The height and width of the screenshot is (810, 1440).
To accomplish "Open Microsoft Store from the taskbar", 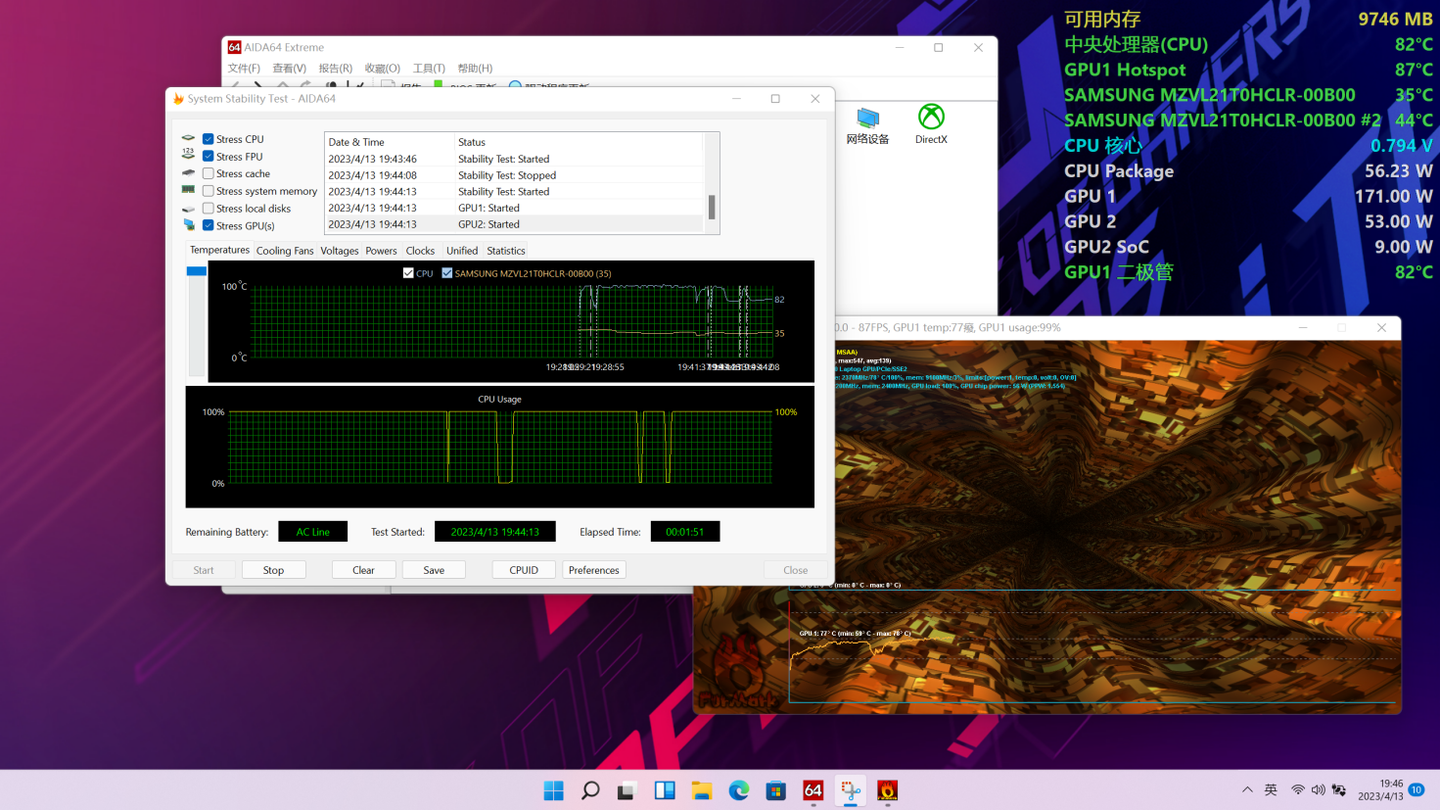I will (776, 791).
